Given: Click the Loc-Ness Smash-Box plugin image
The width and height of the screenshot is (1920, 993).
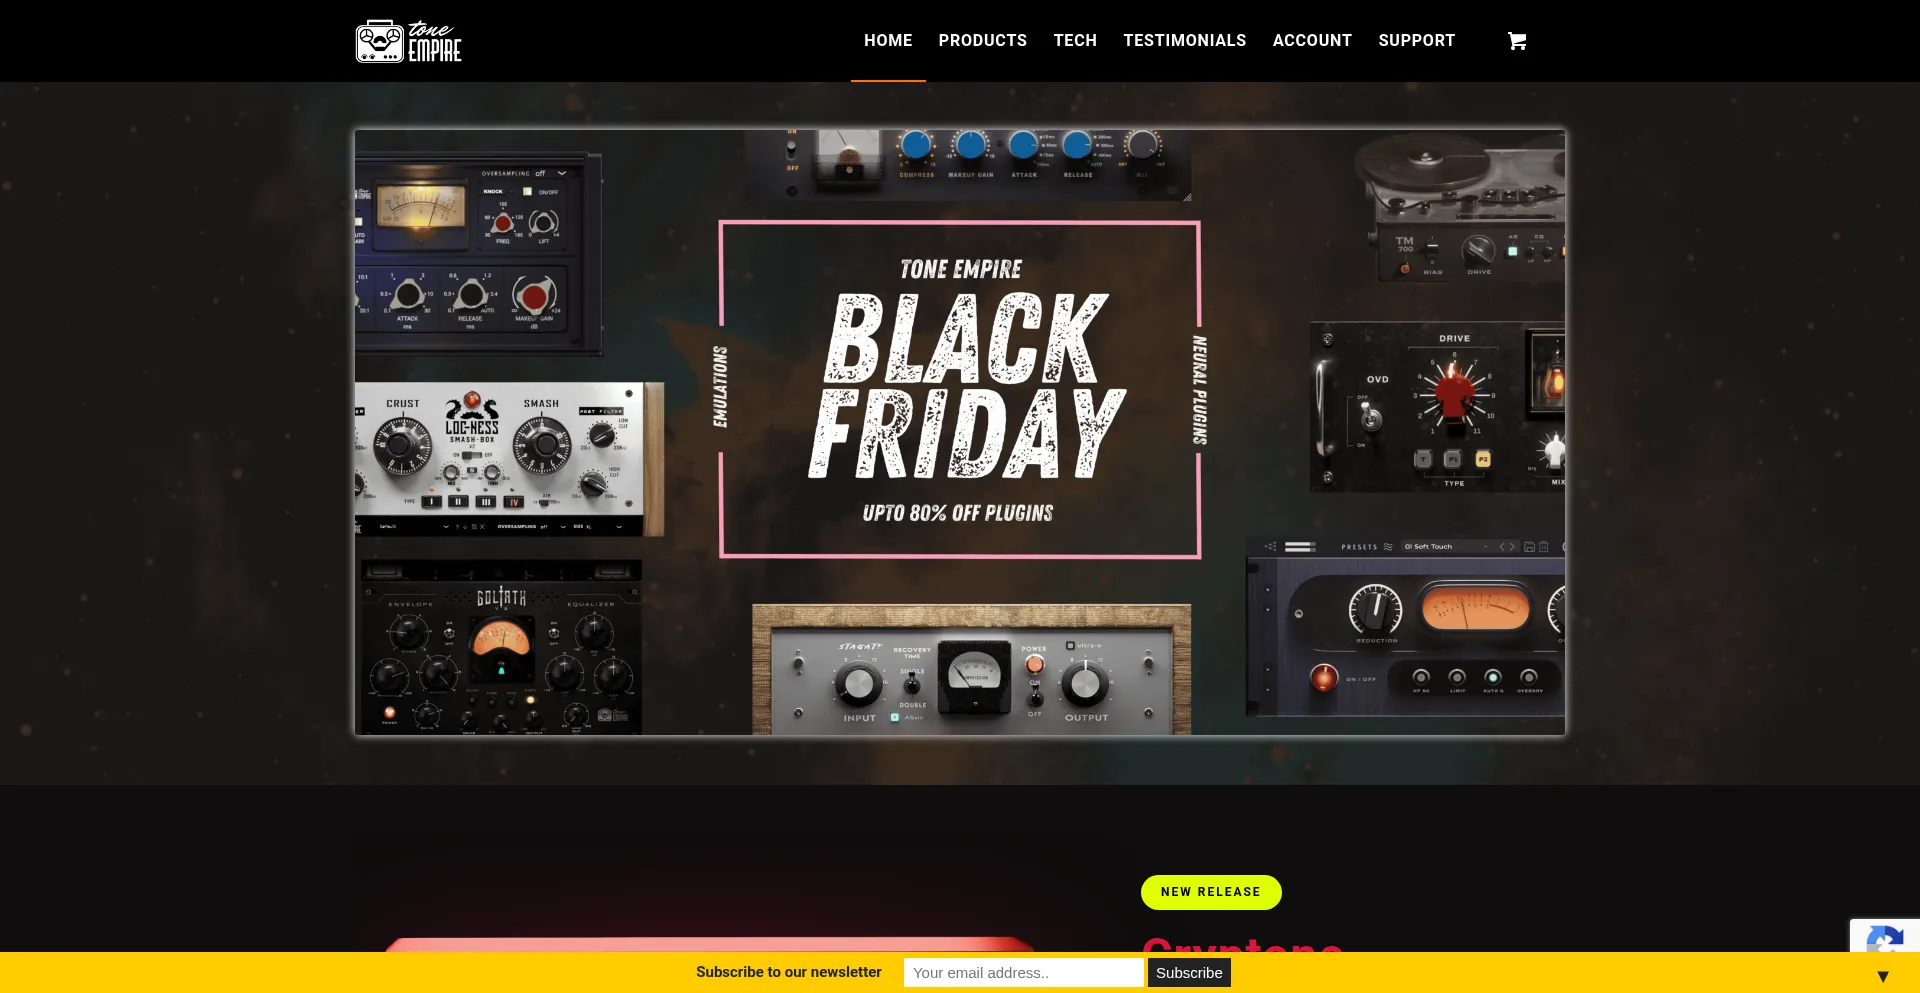Looking at the screenshot, I should 509,459.
